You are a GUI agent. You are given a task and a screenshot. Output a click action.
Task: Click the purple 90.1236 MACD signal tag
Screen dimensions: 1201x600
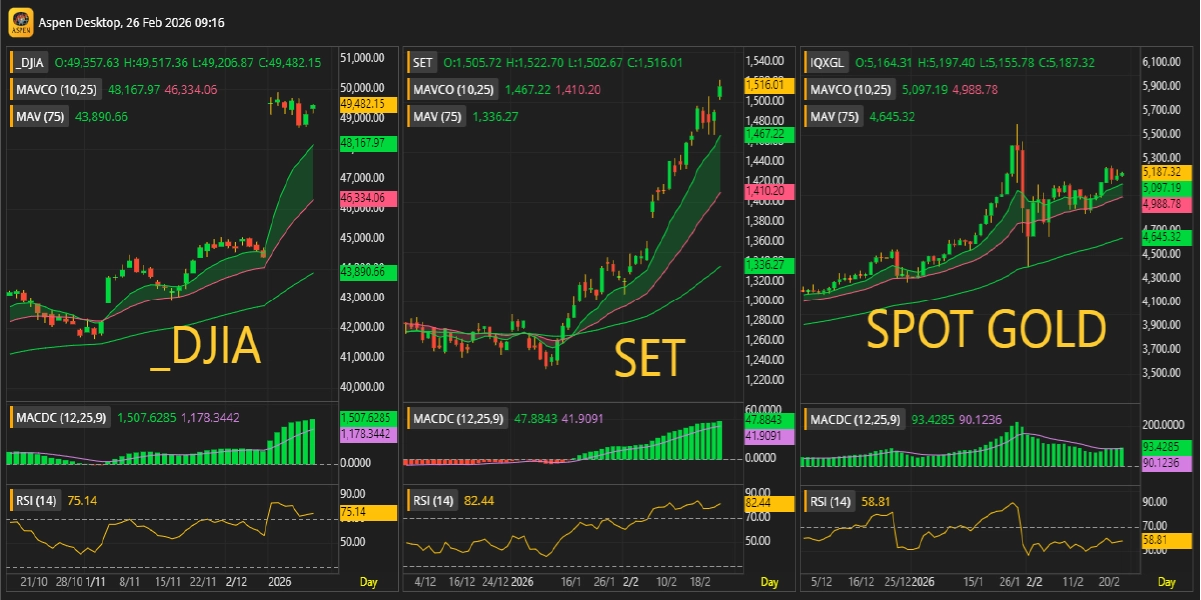pyautogui.click(x=1161, y=463)
